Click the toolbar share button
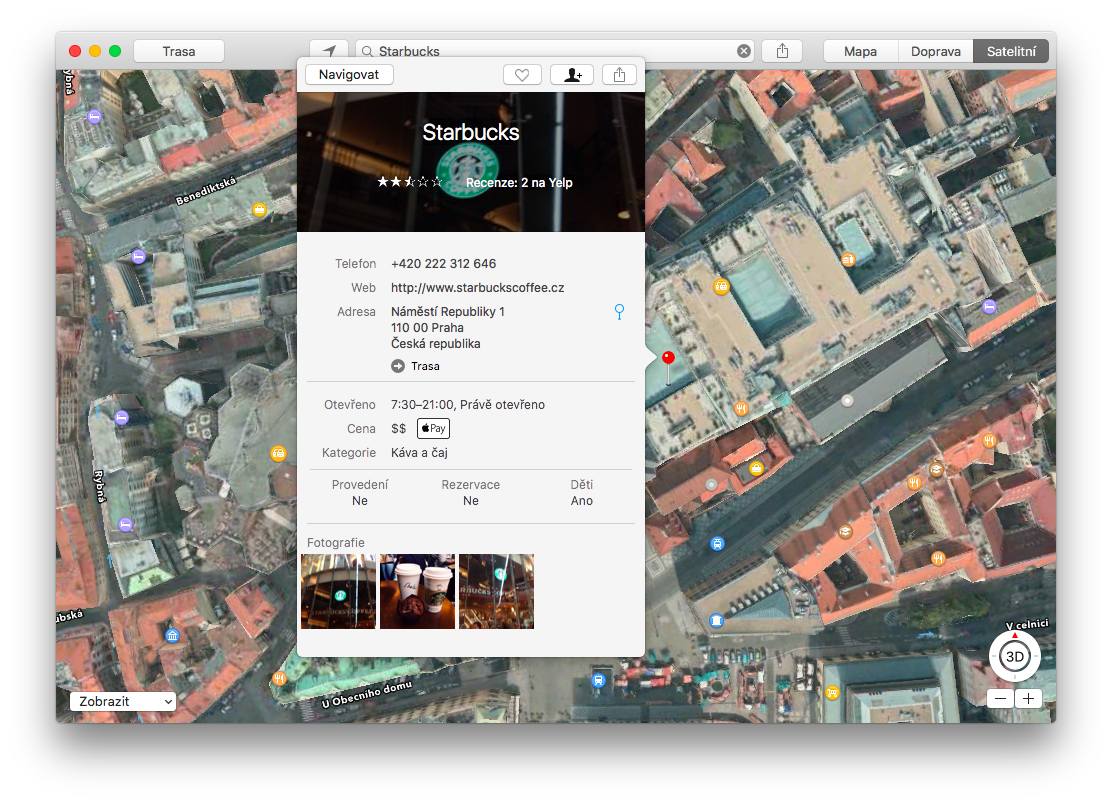Image resolution: width=1112 pixels, height=803 pixels. pyautogui.click(x=782, y=51)
